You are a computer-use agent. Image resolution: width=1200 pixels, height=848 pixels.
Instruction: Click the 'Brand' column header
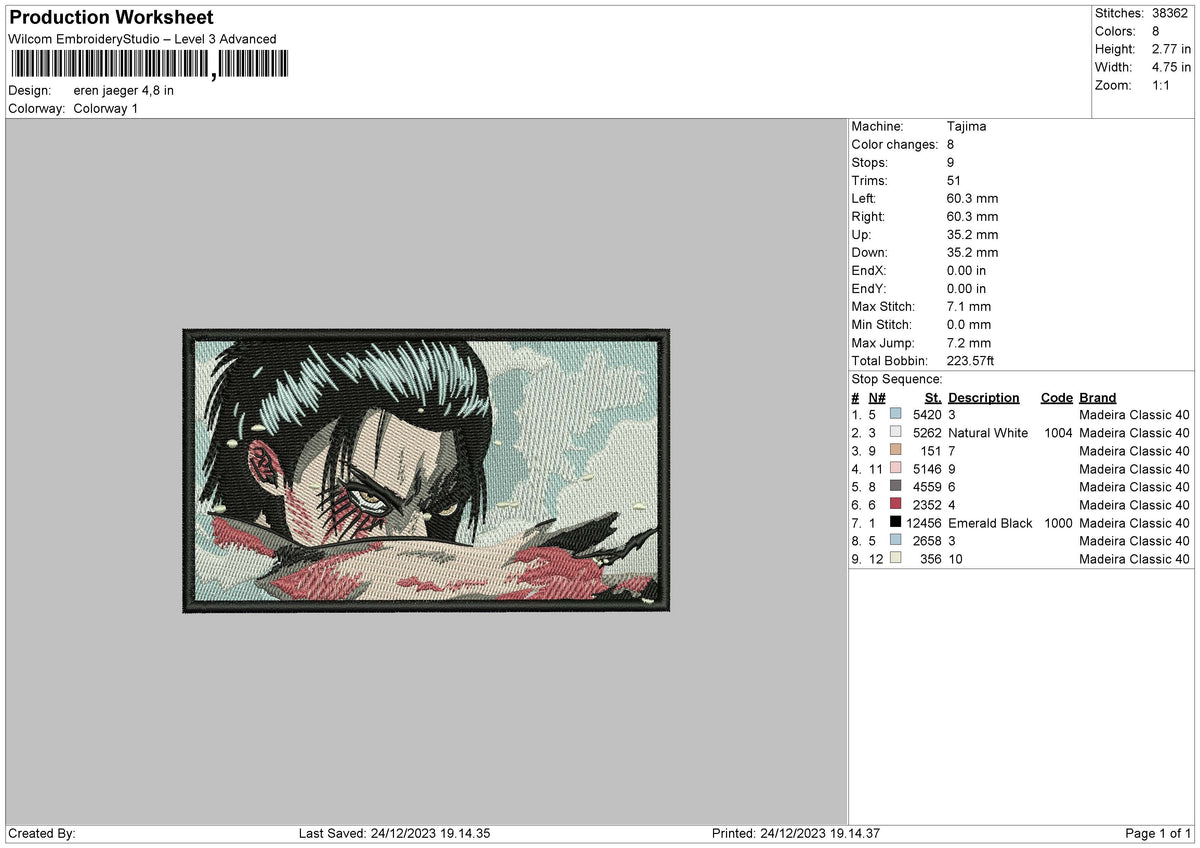click(x=1098, y=397)
